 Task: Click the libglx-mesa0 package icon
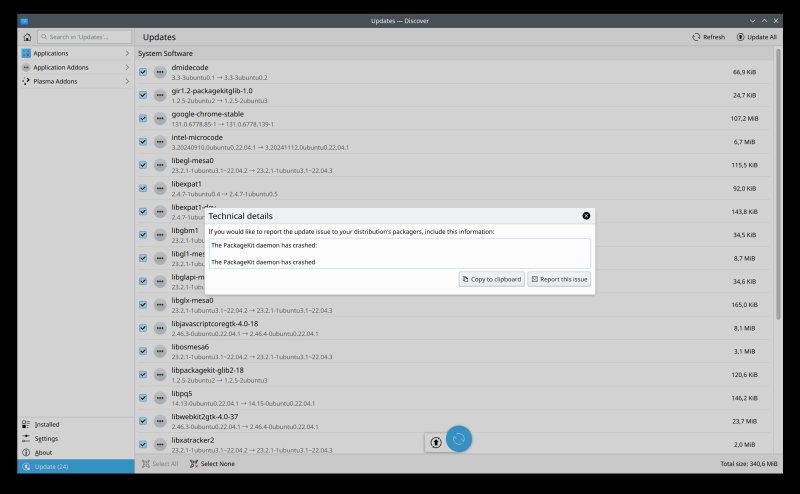click(160, 305)
